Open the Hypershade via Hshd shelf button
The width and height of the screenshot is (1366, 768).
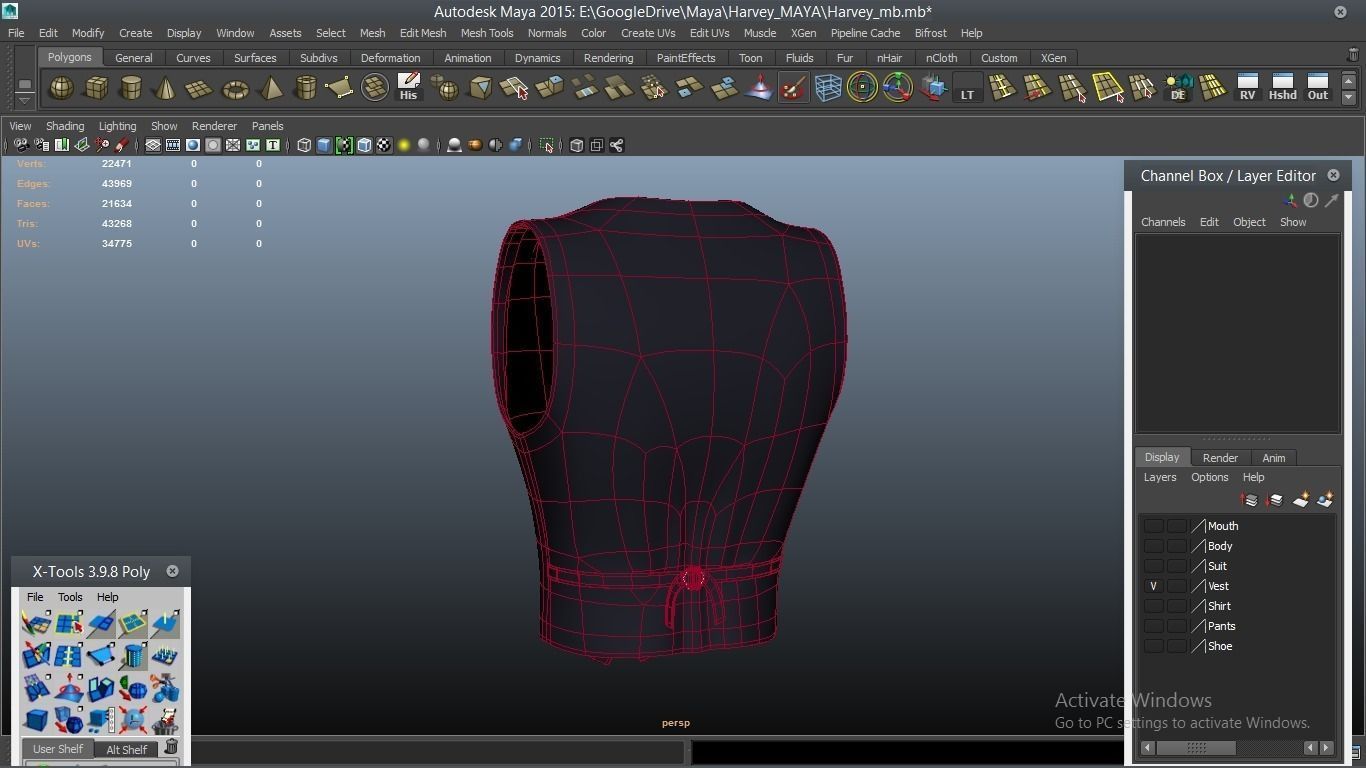(x=1282, y=88)
